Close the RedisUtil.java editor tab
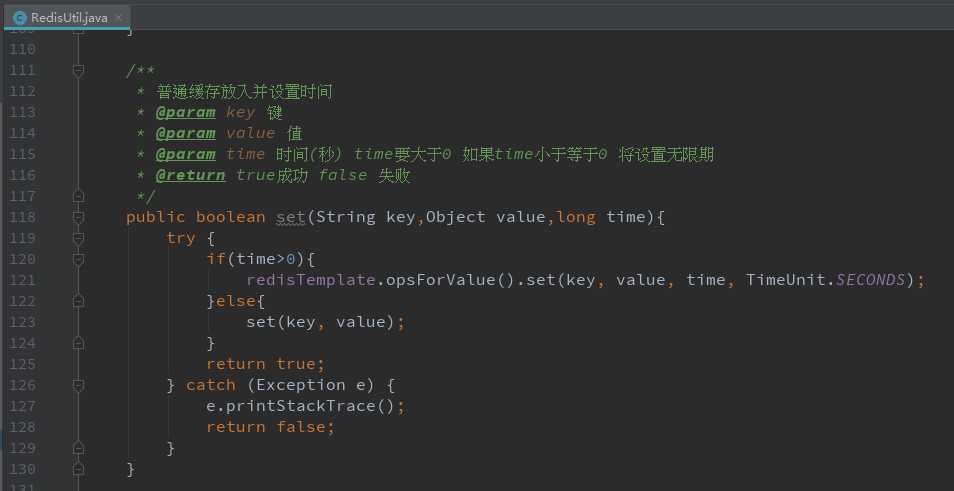 pyautogui.click(x=118, y=17)
